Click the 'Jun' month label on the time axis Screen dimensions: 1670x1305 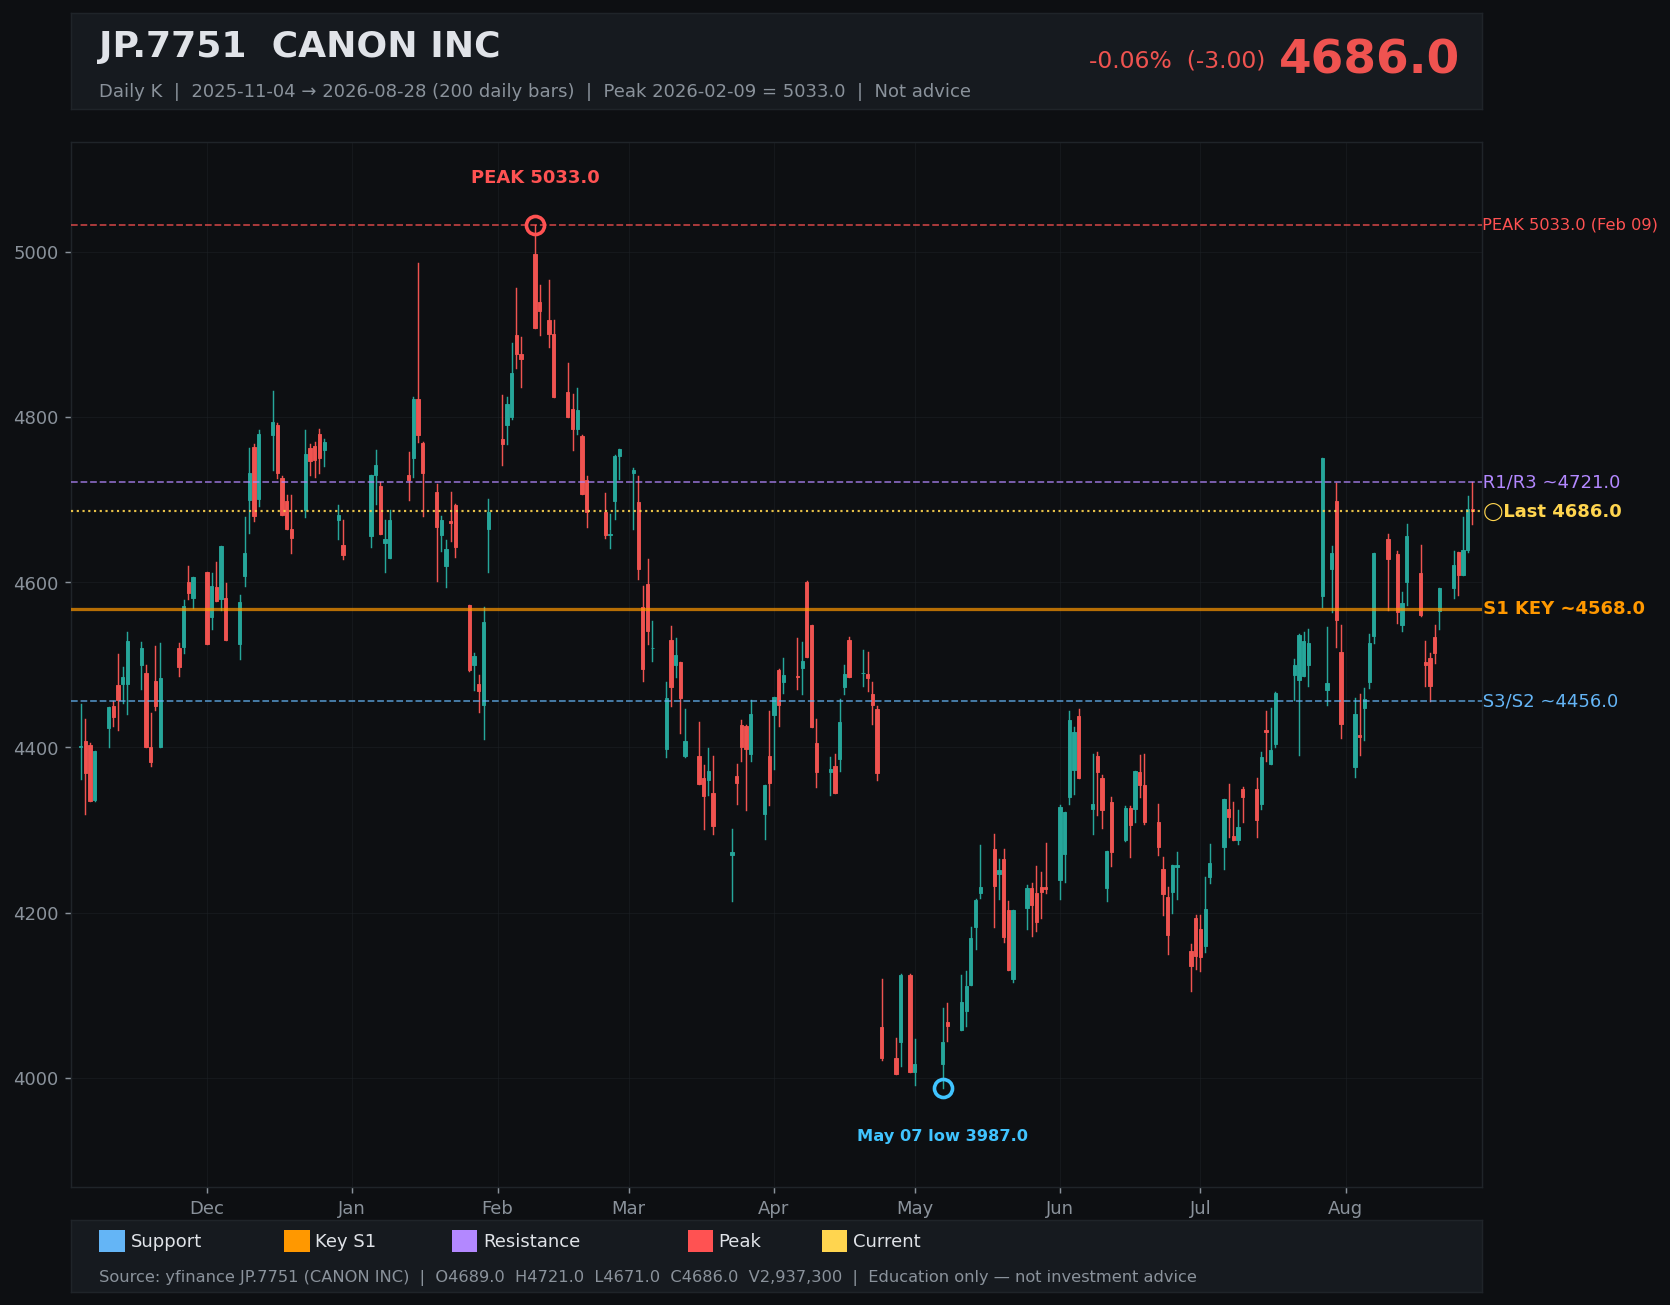(1059, 1208)
